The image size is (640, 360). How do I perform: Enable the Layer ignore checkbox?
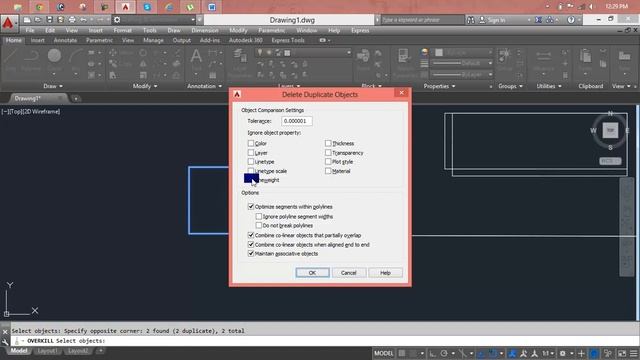coord(251,153)
